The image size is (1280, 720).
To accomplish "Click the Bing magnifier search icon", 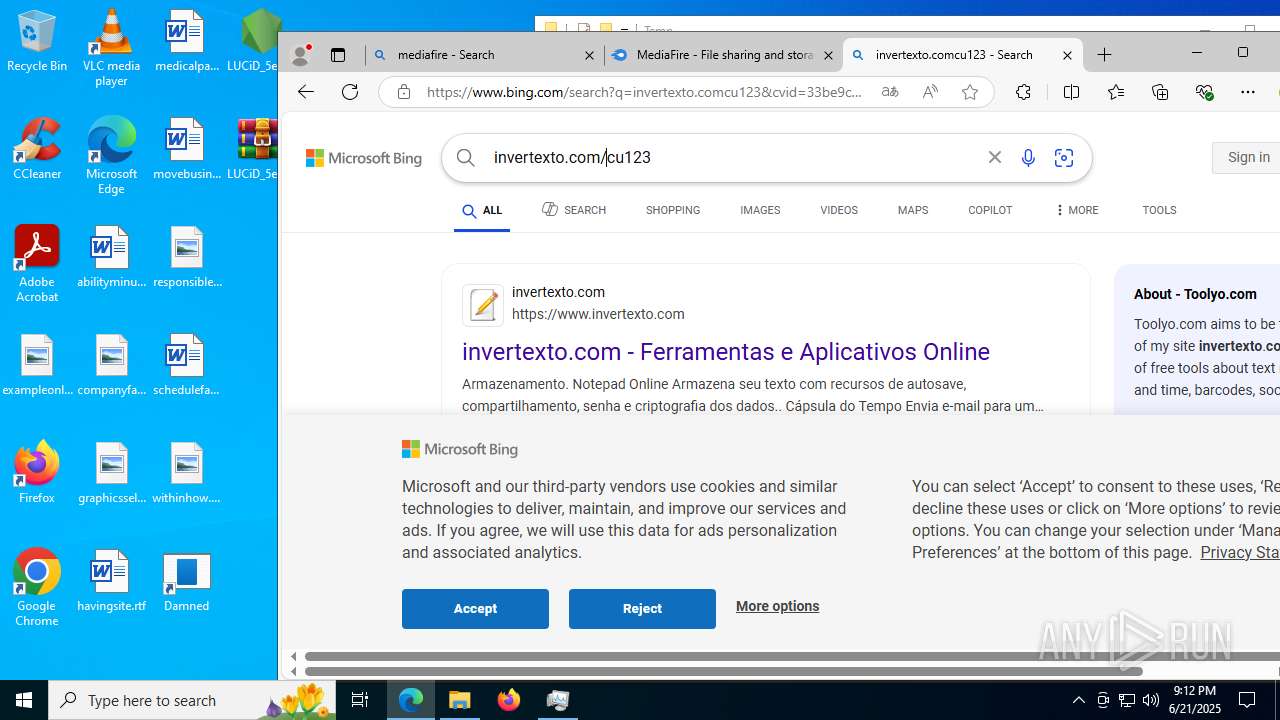I will pyautogui.click(x=466, y=158).
